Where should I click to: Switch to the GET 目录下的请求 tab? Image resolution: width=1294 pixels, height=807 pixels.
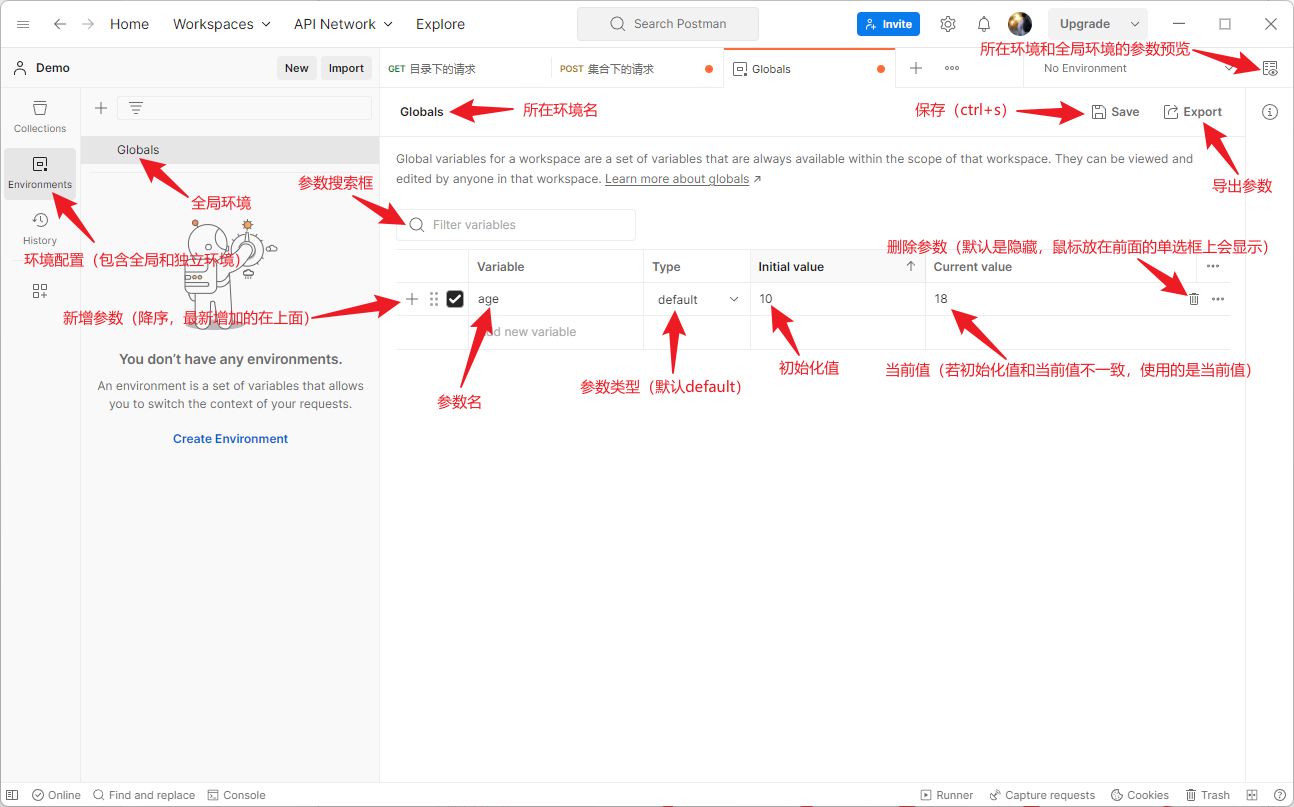click(465, 69)
